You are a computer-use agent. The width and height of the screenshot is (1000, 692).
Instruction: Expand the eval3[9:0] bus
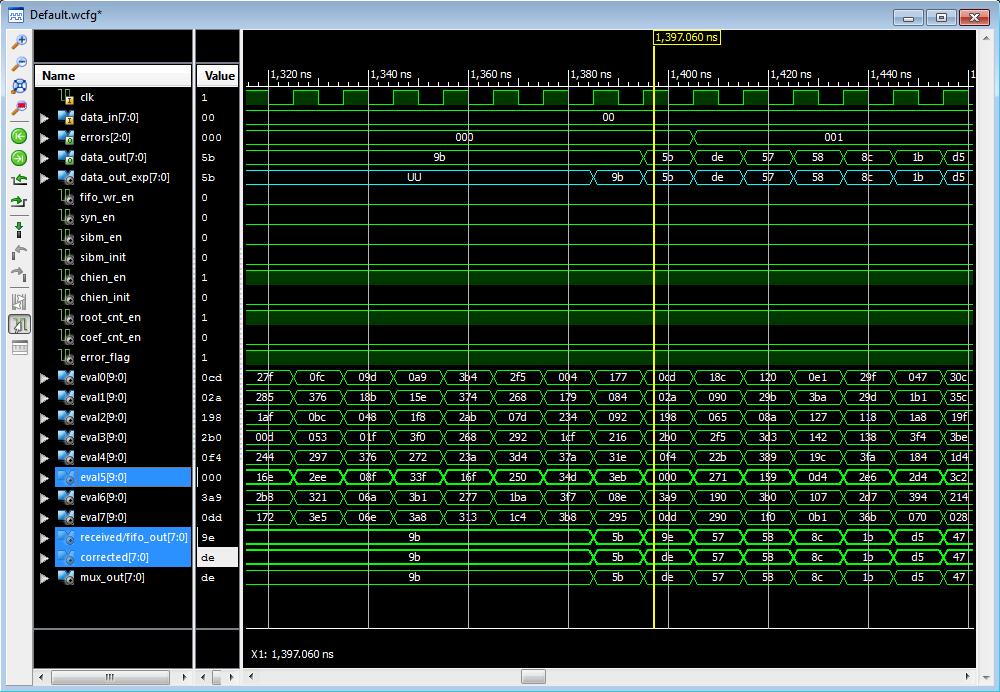tap(44, 438)
